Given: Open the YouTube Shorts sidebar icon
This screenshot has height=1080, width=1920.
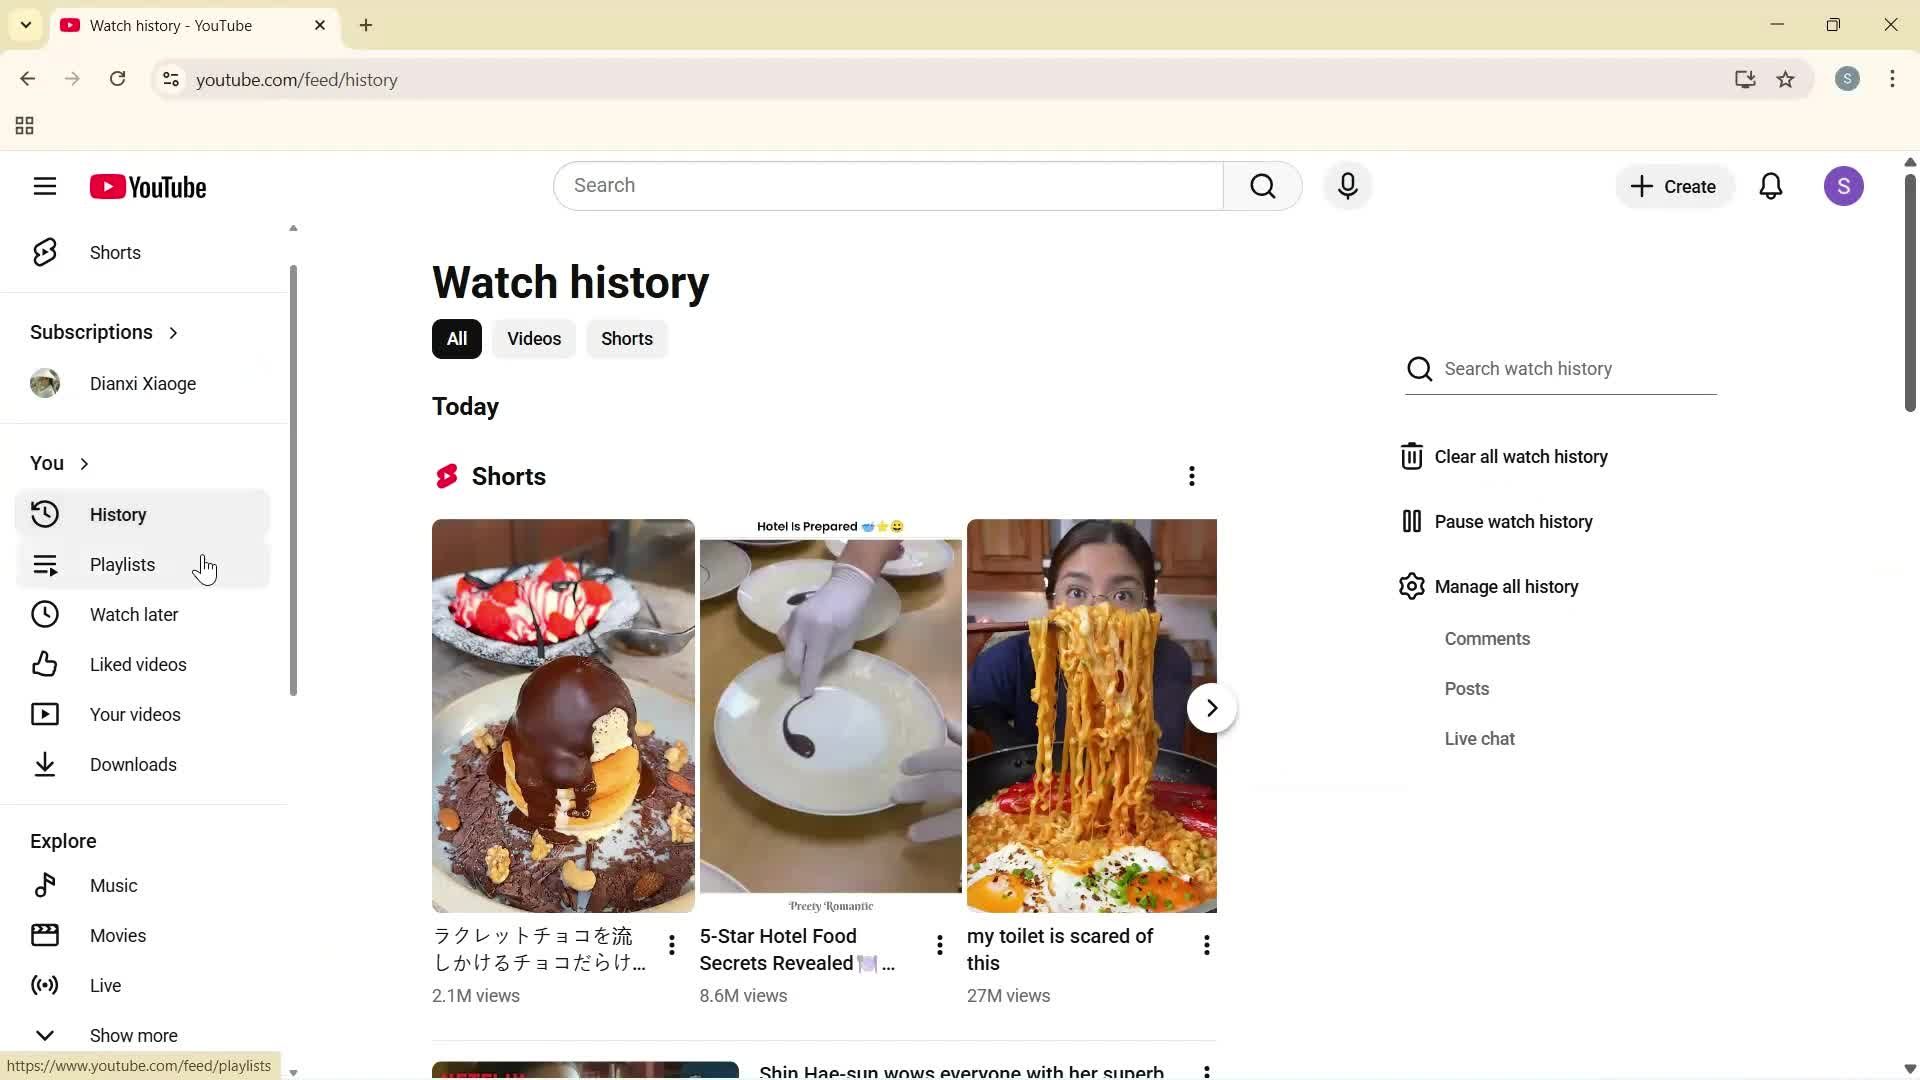Looking at the screenshot, I should click(45, 252).
